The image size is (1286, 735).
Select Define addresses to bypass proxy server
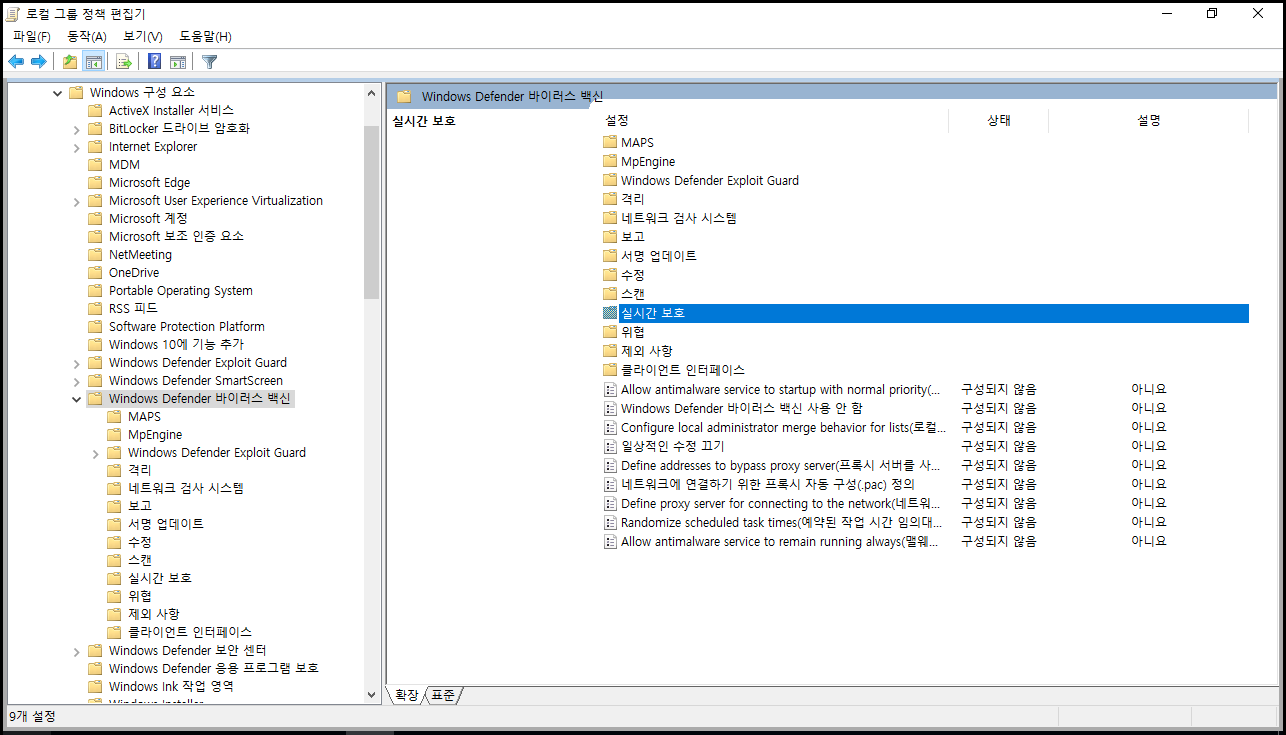coord(780,465)
